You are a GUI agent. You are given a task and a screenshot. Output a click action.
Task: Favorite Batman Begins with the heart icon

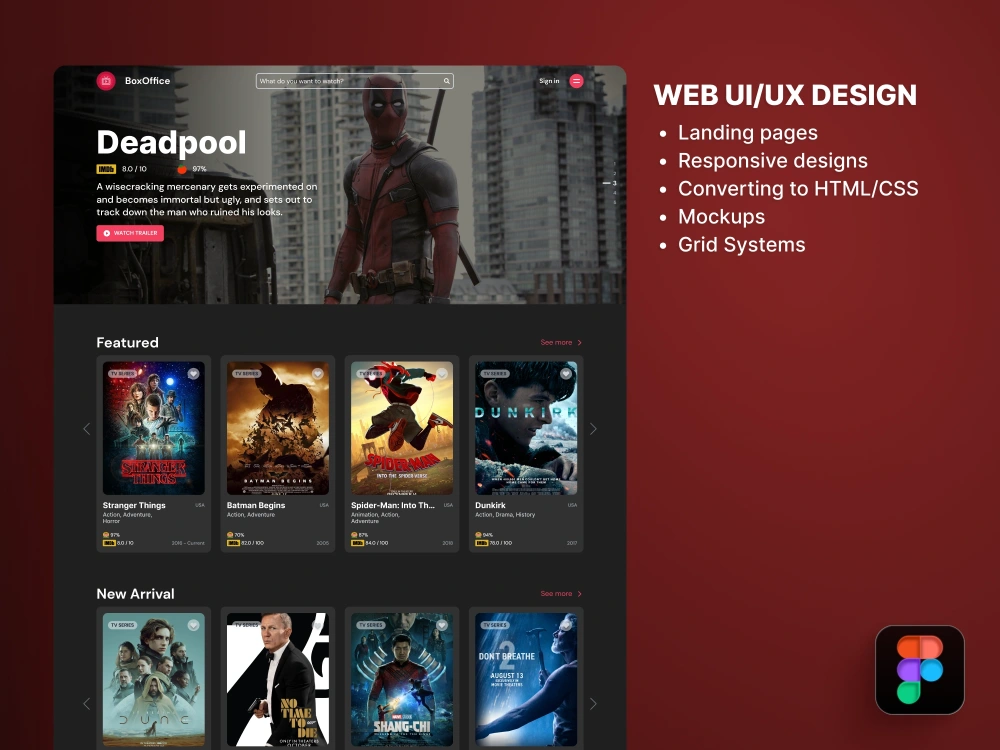click(318, 374)
